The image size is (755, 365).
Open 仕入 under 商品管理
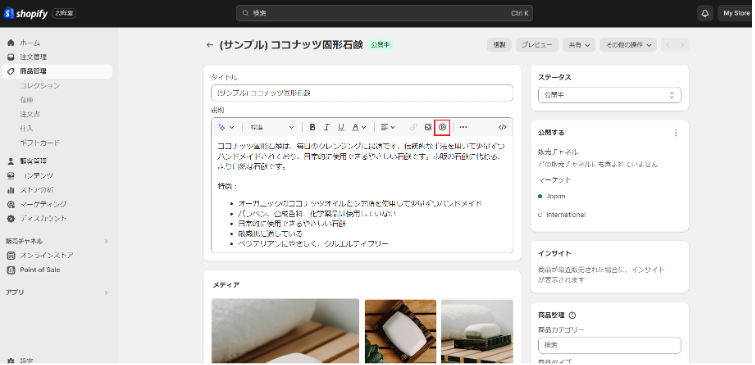[26, 129]
